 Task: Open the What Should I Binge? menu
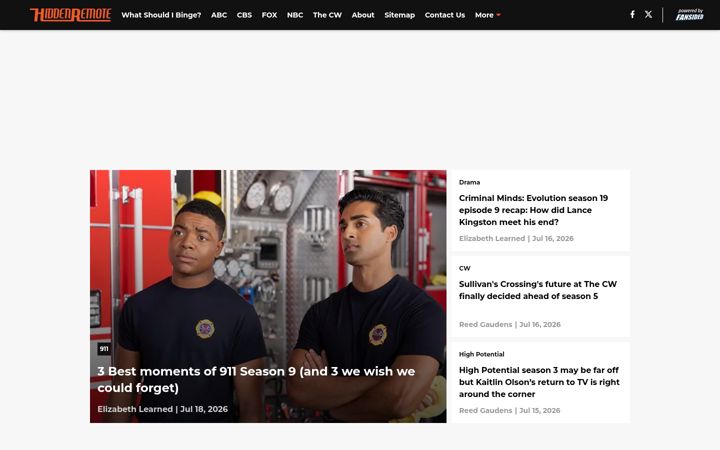coord(161,15)
